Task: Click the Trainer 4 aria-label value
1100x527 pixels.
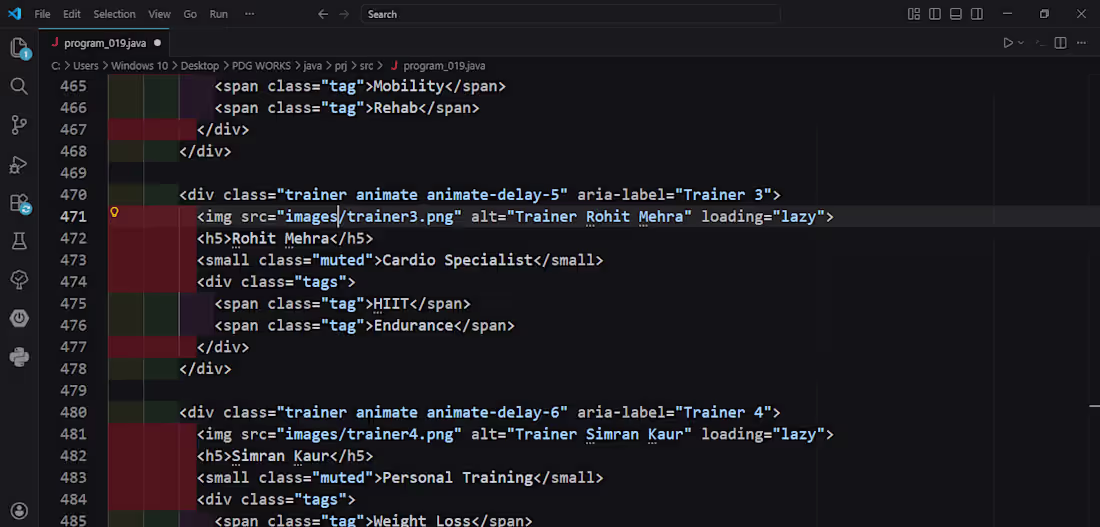Action: pyautogui.click(x=723, y=412)
